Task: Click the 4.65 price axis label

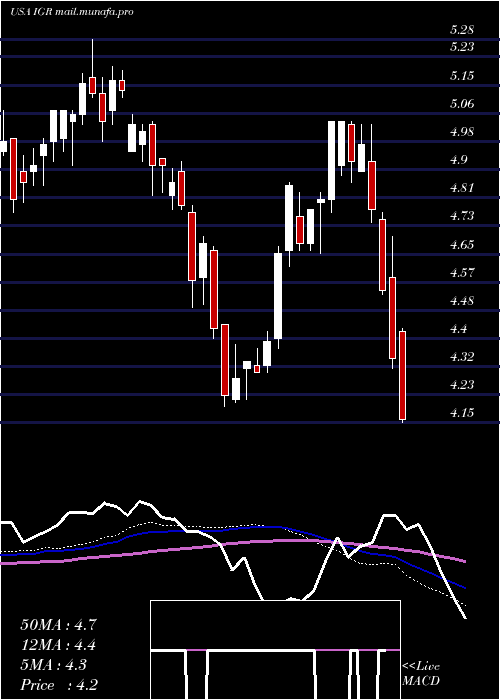Action: point(462,244)
